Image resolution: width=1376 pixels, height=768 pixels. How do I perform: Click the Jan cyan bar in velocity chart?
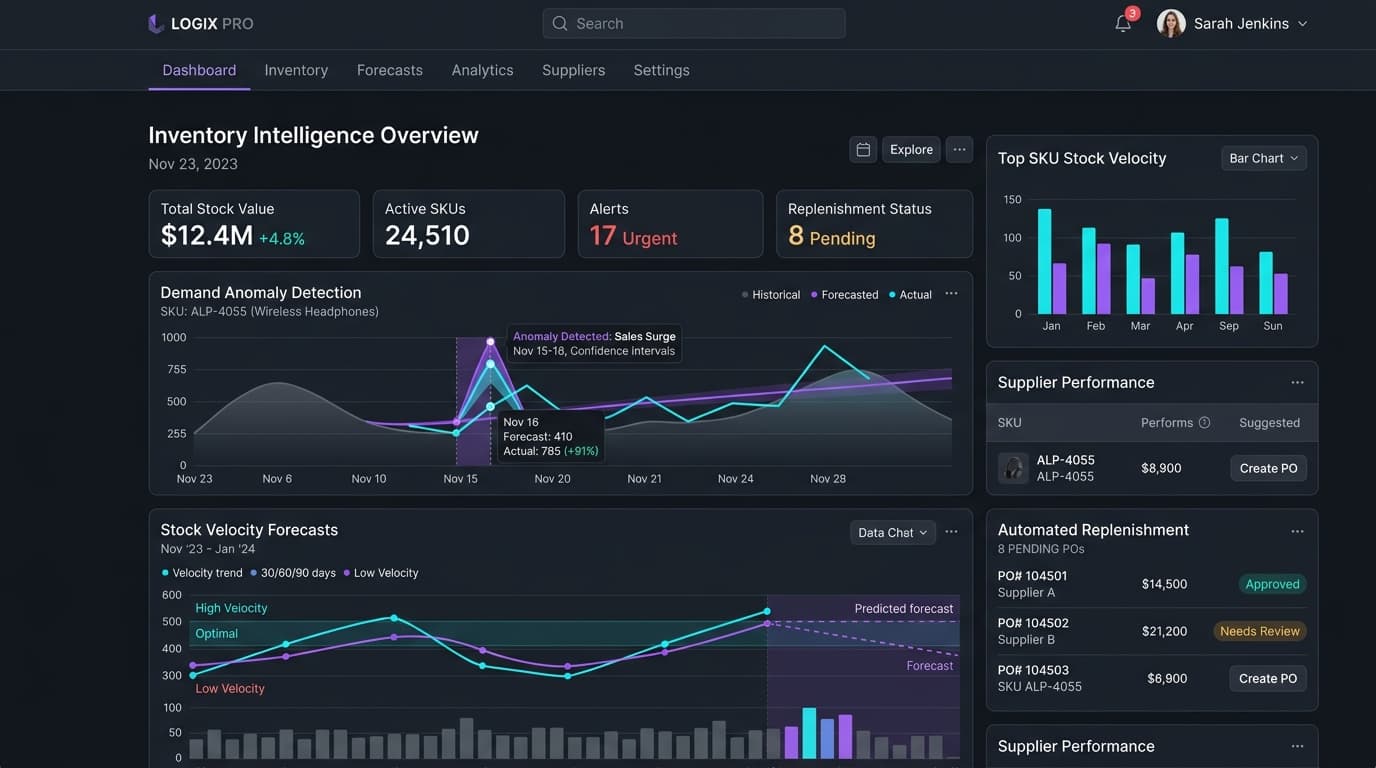pyautogui.click(x=1044, y=261)
